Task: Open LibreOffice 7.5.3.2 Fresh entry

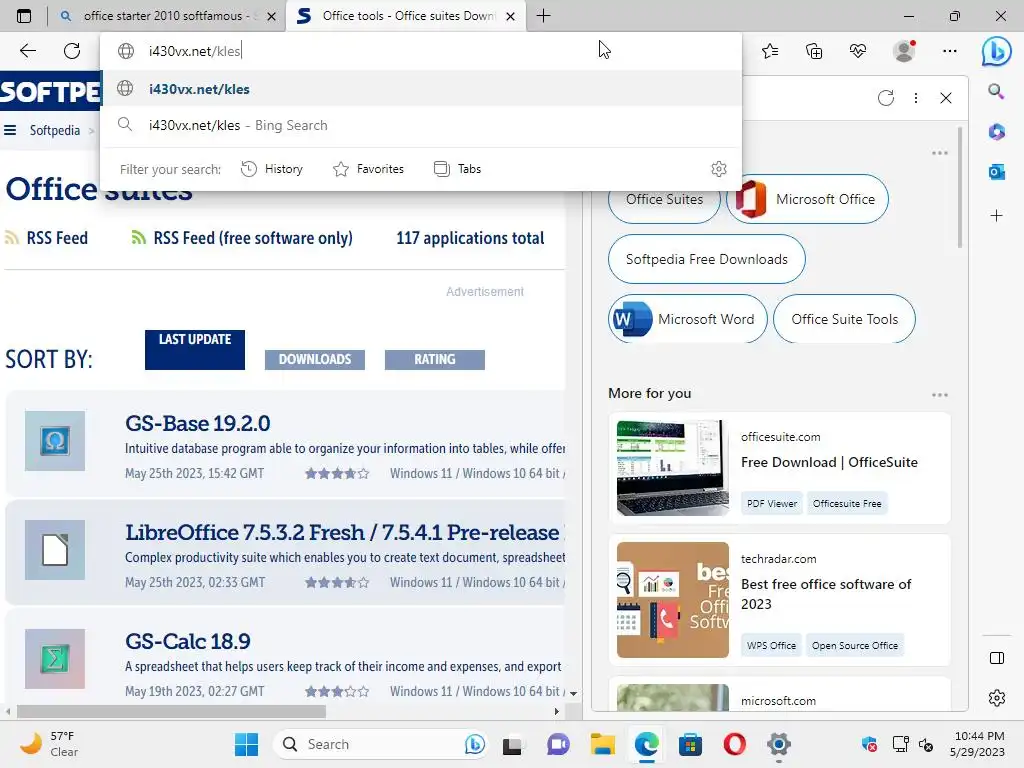Action: click(x=343, y=532)
